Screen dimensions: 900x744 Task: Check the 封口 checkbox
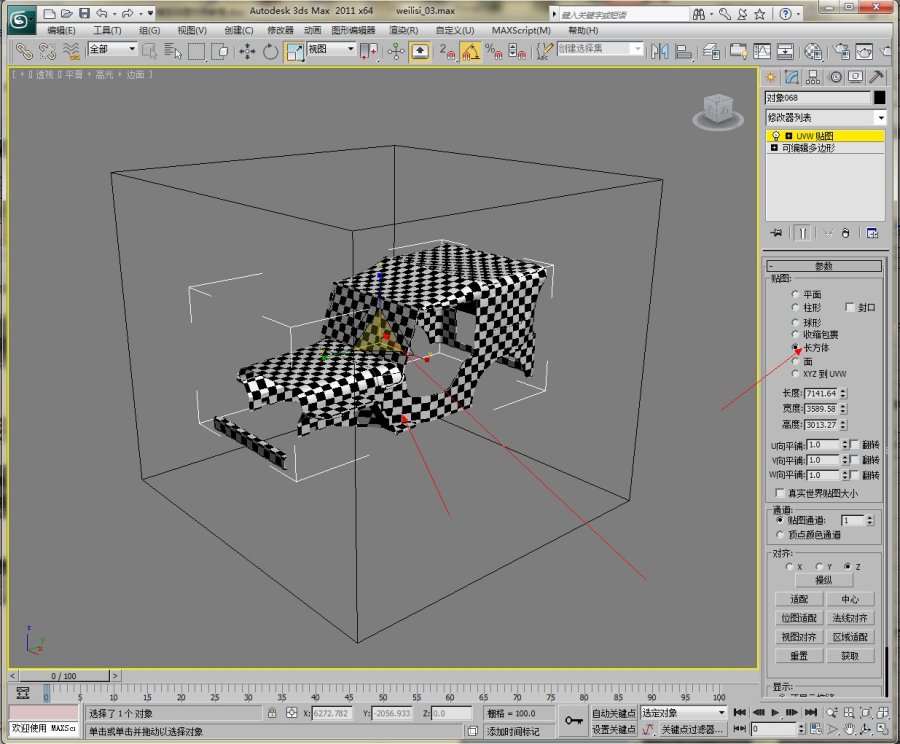point(850,308)
